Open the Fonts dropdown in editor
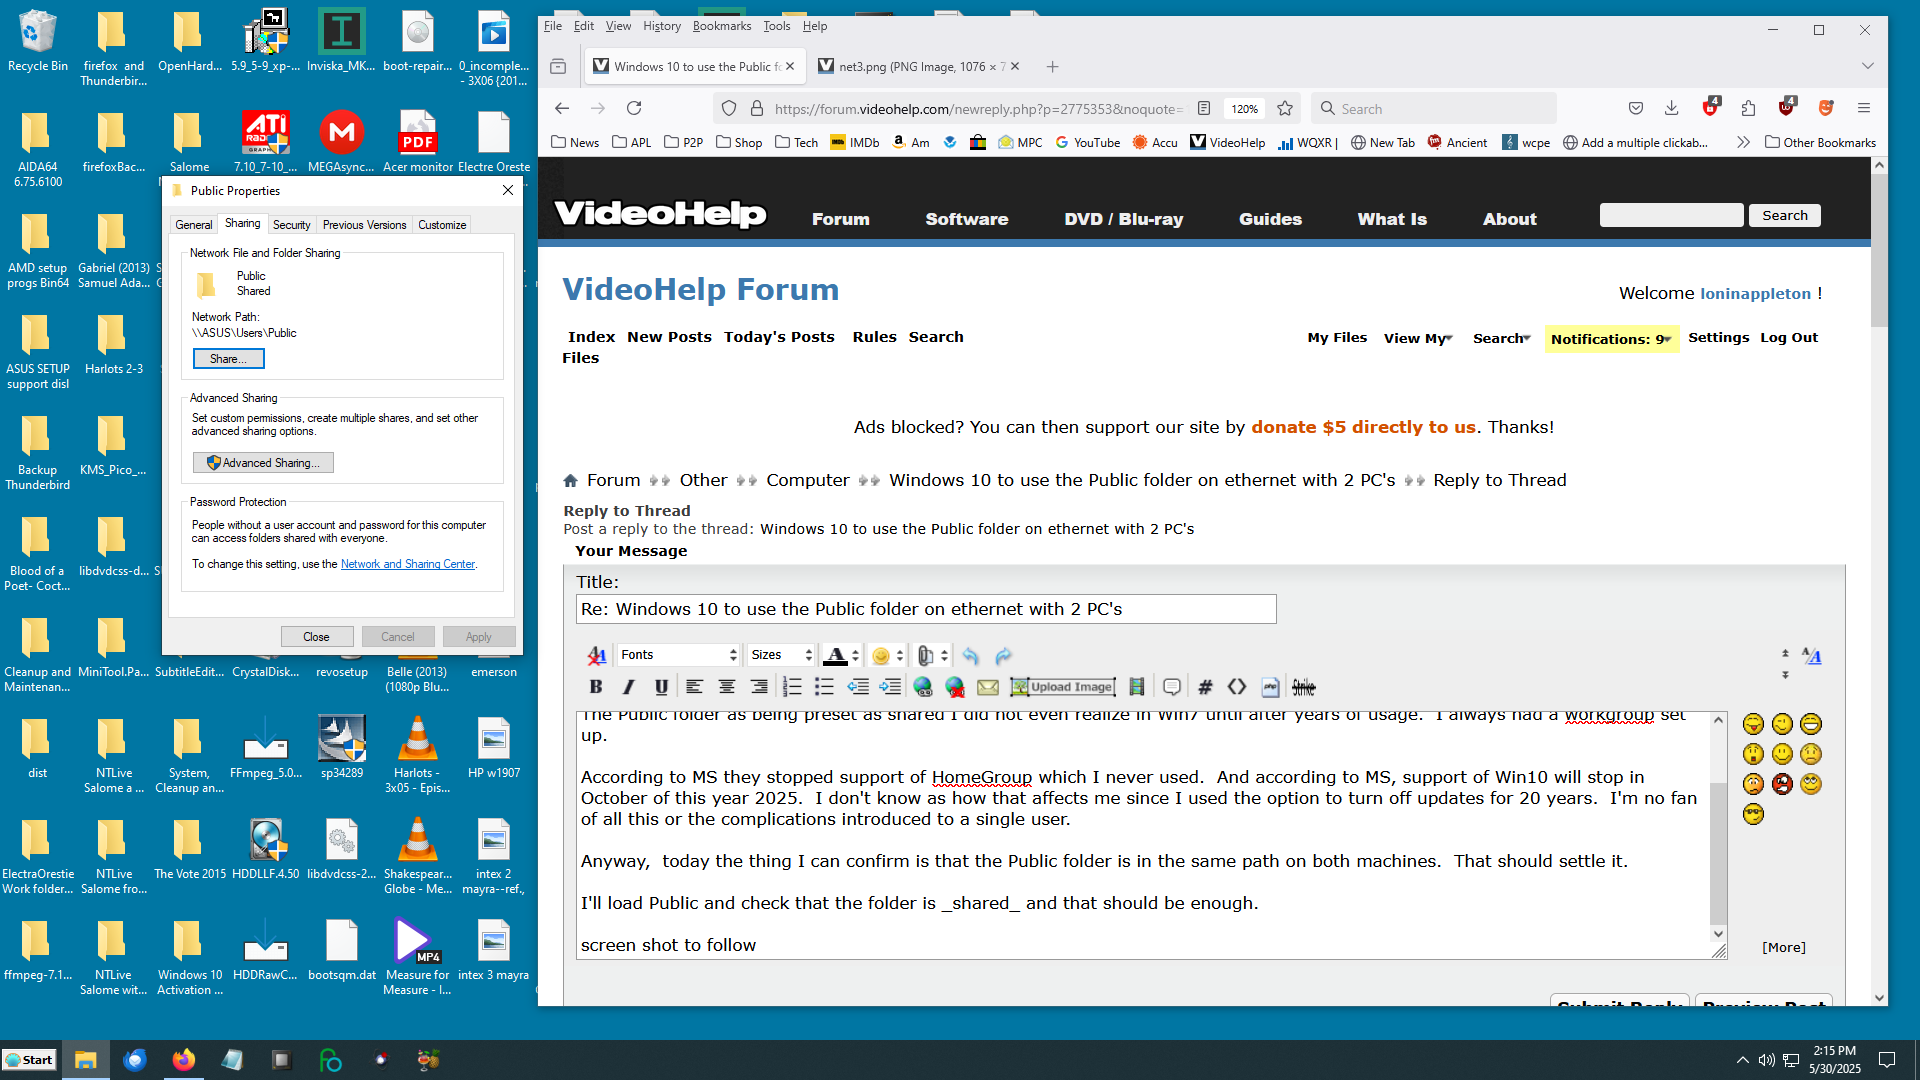1920x1080 pixels. [678, 655]
